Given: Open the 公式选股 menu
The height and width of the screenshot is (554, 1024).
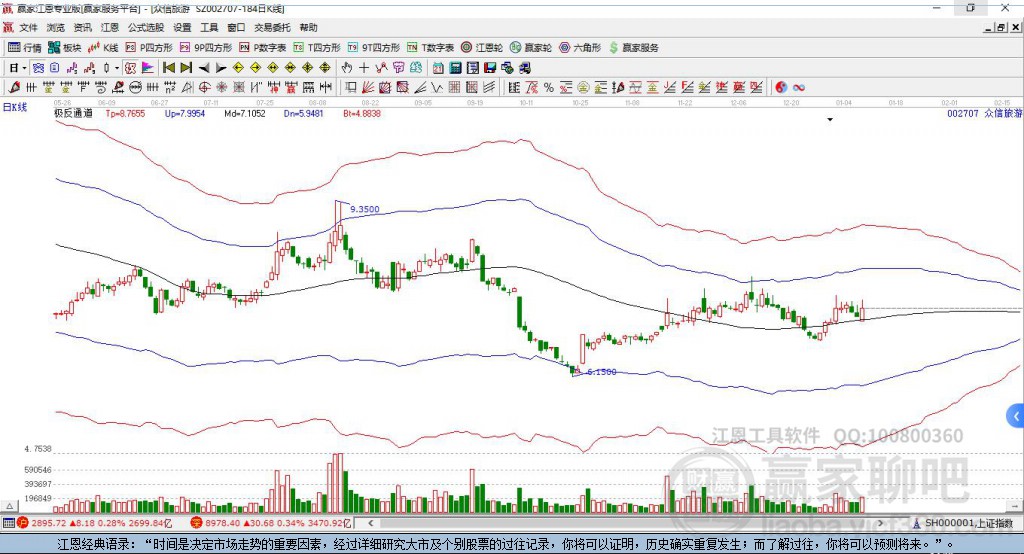Looking at the screenshot, I should (x=146, y=27).
